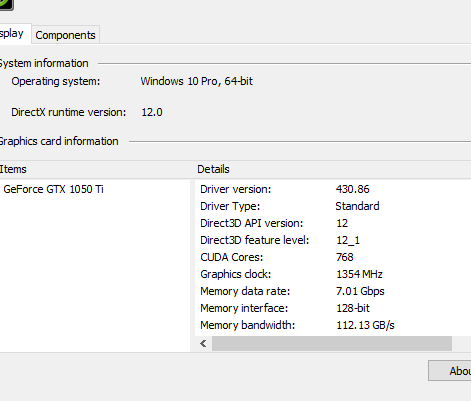Select the Memory bandwidth row

(333, 325)
